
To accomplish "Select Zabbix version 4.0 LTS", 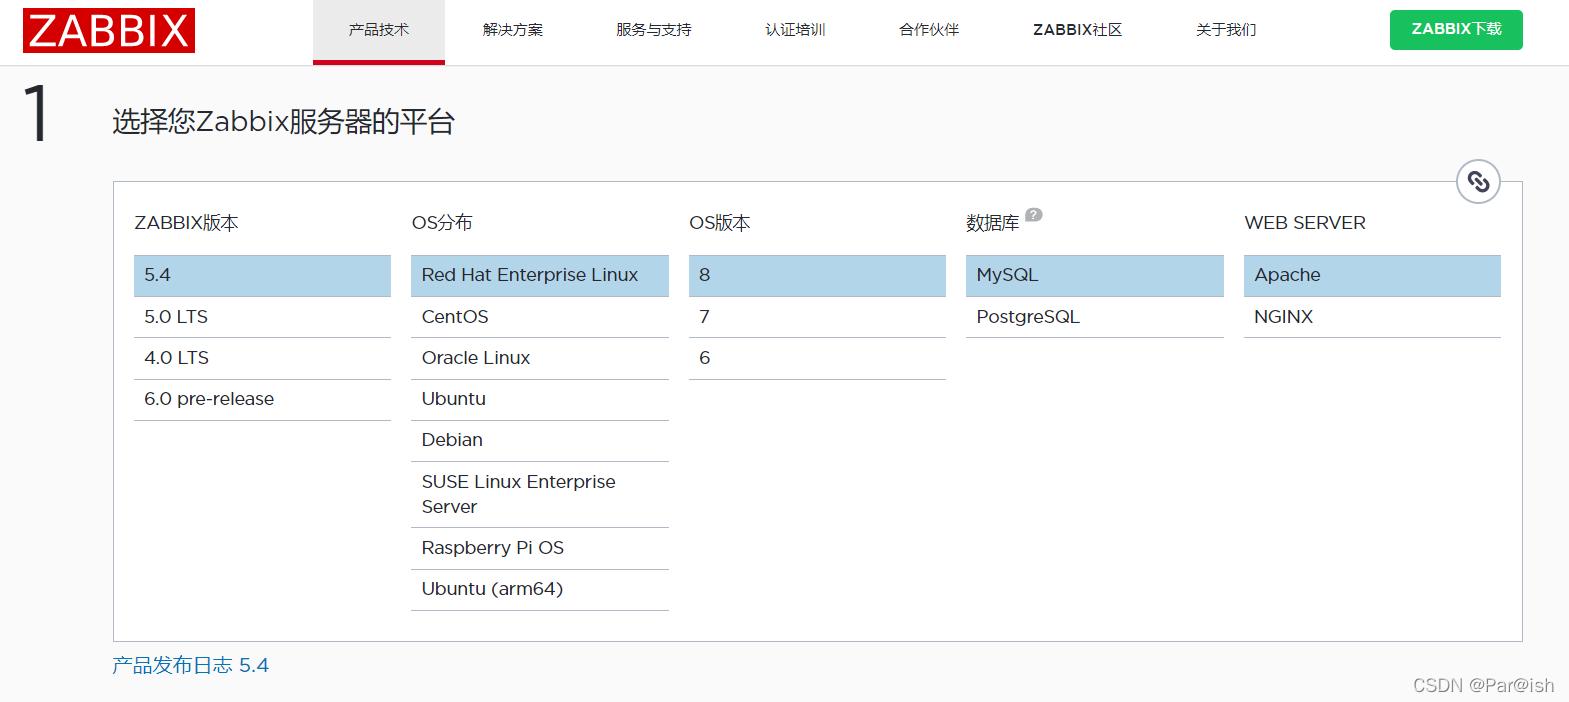I will tap(262, 358).
